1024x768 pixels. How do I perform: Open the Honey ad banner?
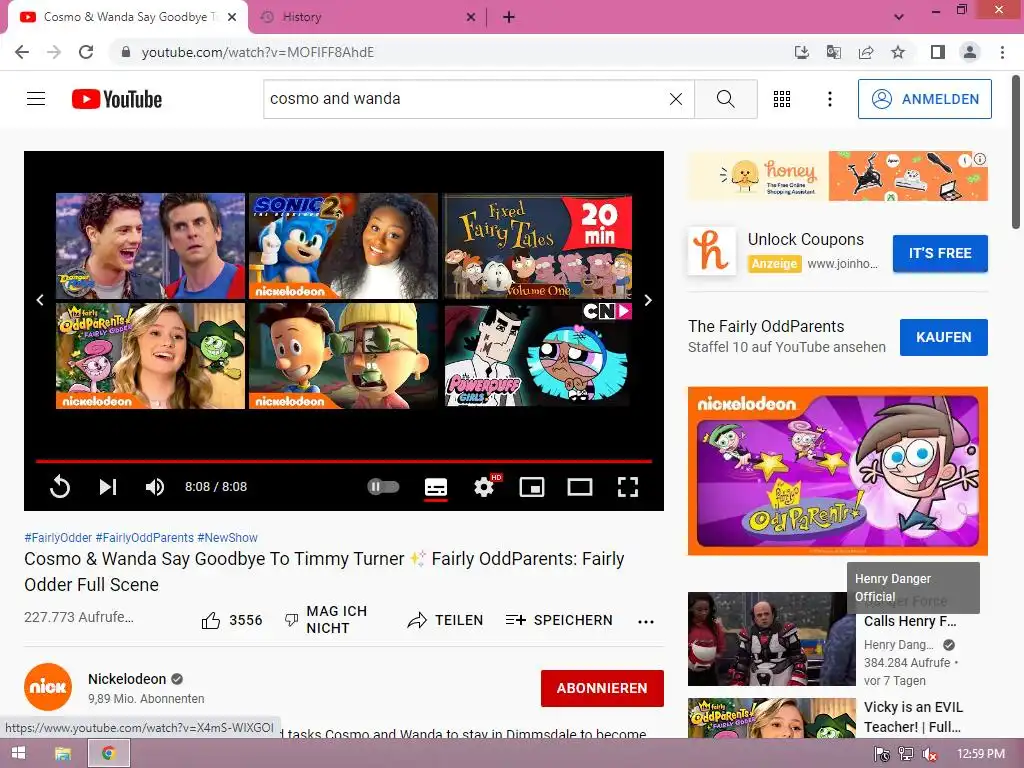coord(837,176)
